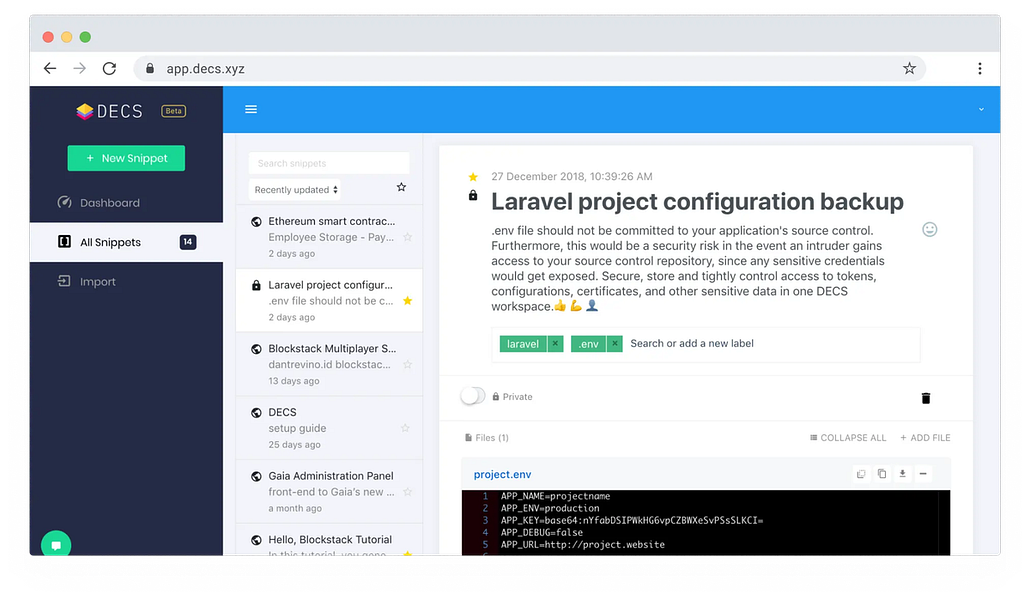Go back in browser
1030x600 pixels.
[x=50, y=68]
